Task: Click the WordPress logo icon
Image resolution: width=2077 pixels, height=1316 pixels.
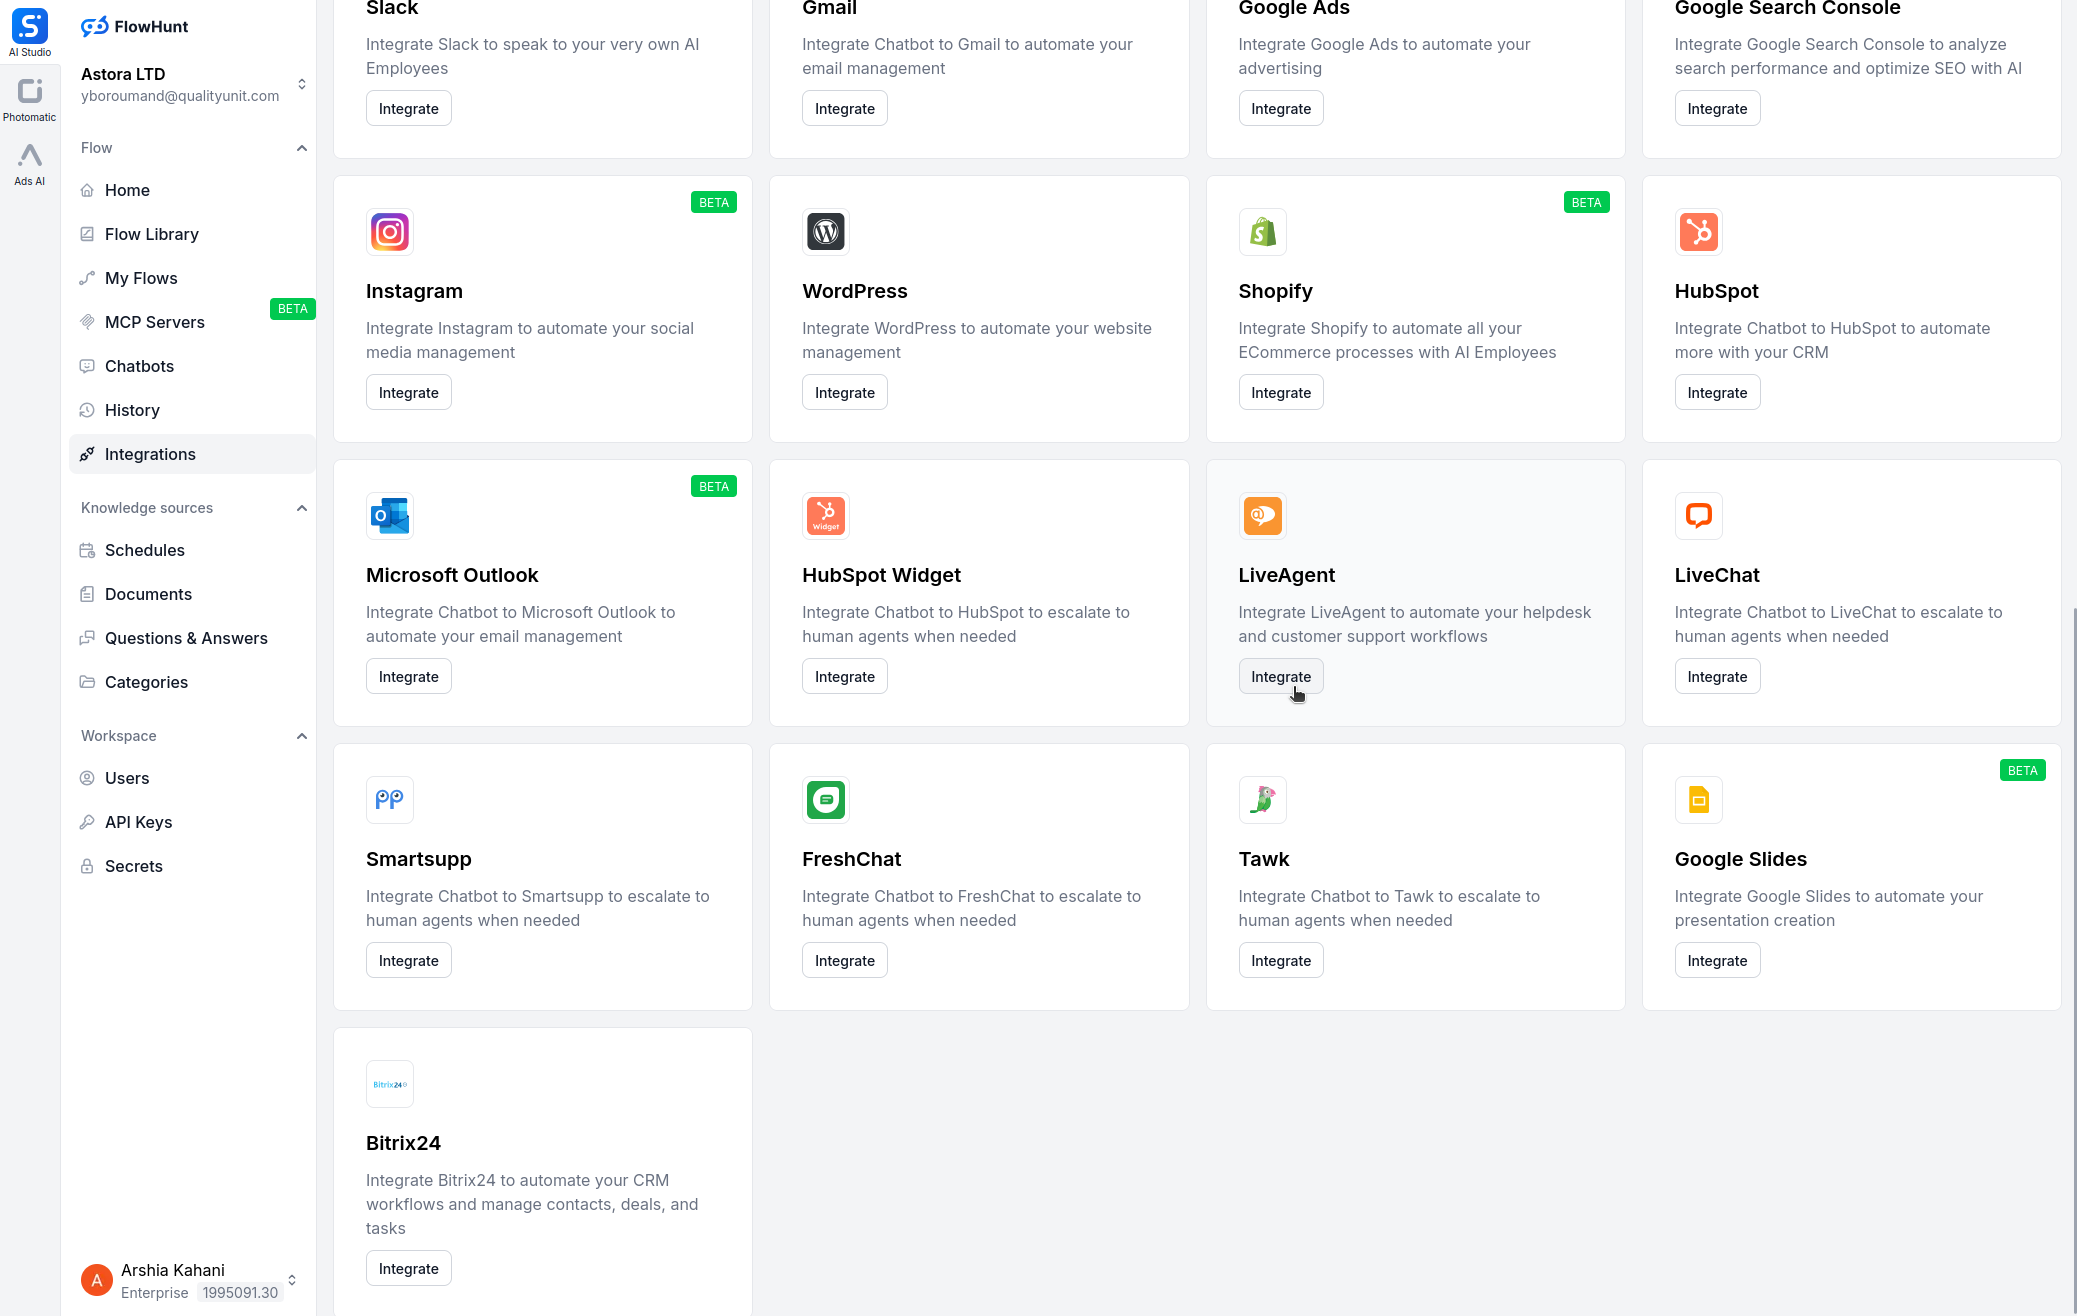Action: [826, 232]
